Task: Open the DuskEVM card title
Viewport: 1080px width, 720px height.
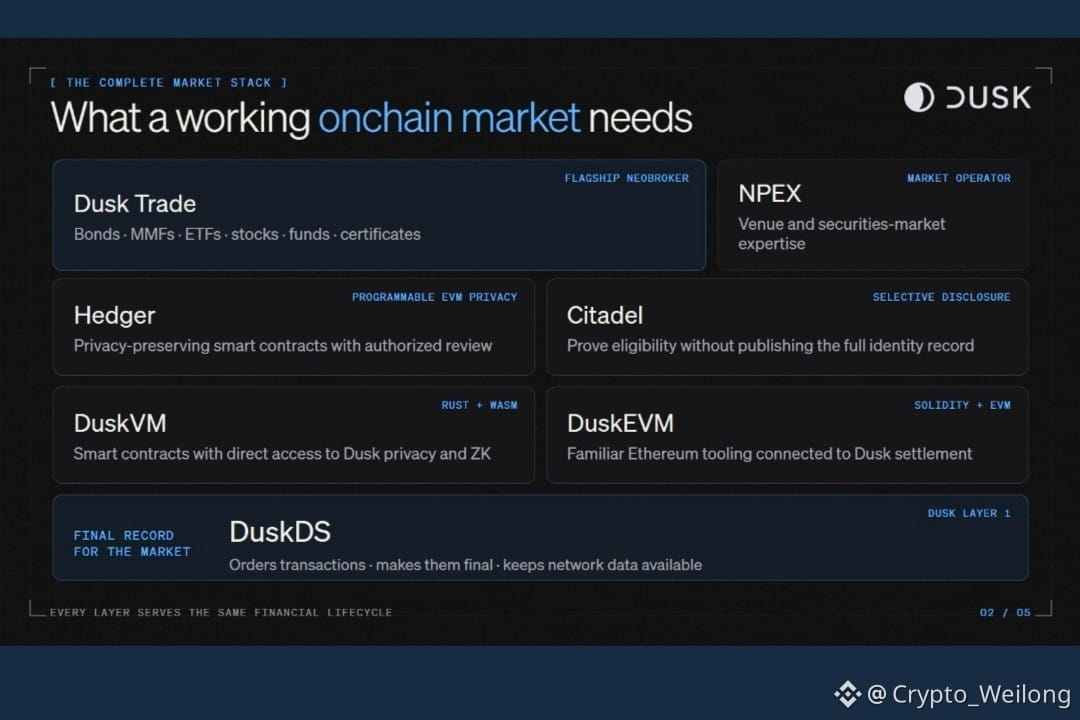Action: (621, 424)
